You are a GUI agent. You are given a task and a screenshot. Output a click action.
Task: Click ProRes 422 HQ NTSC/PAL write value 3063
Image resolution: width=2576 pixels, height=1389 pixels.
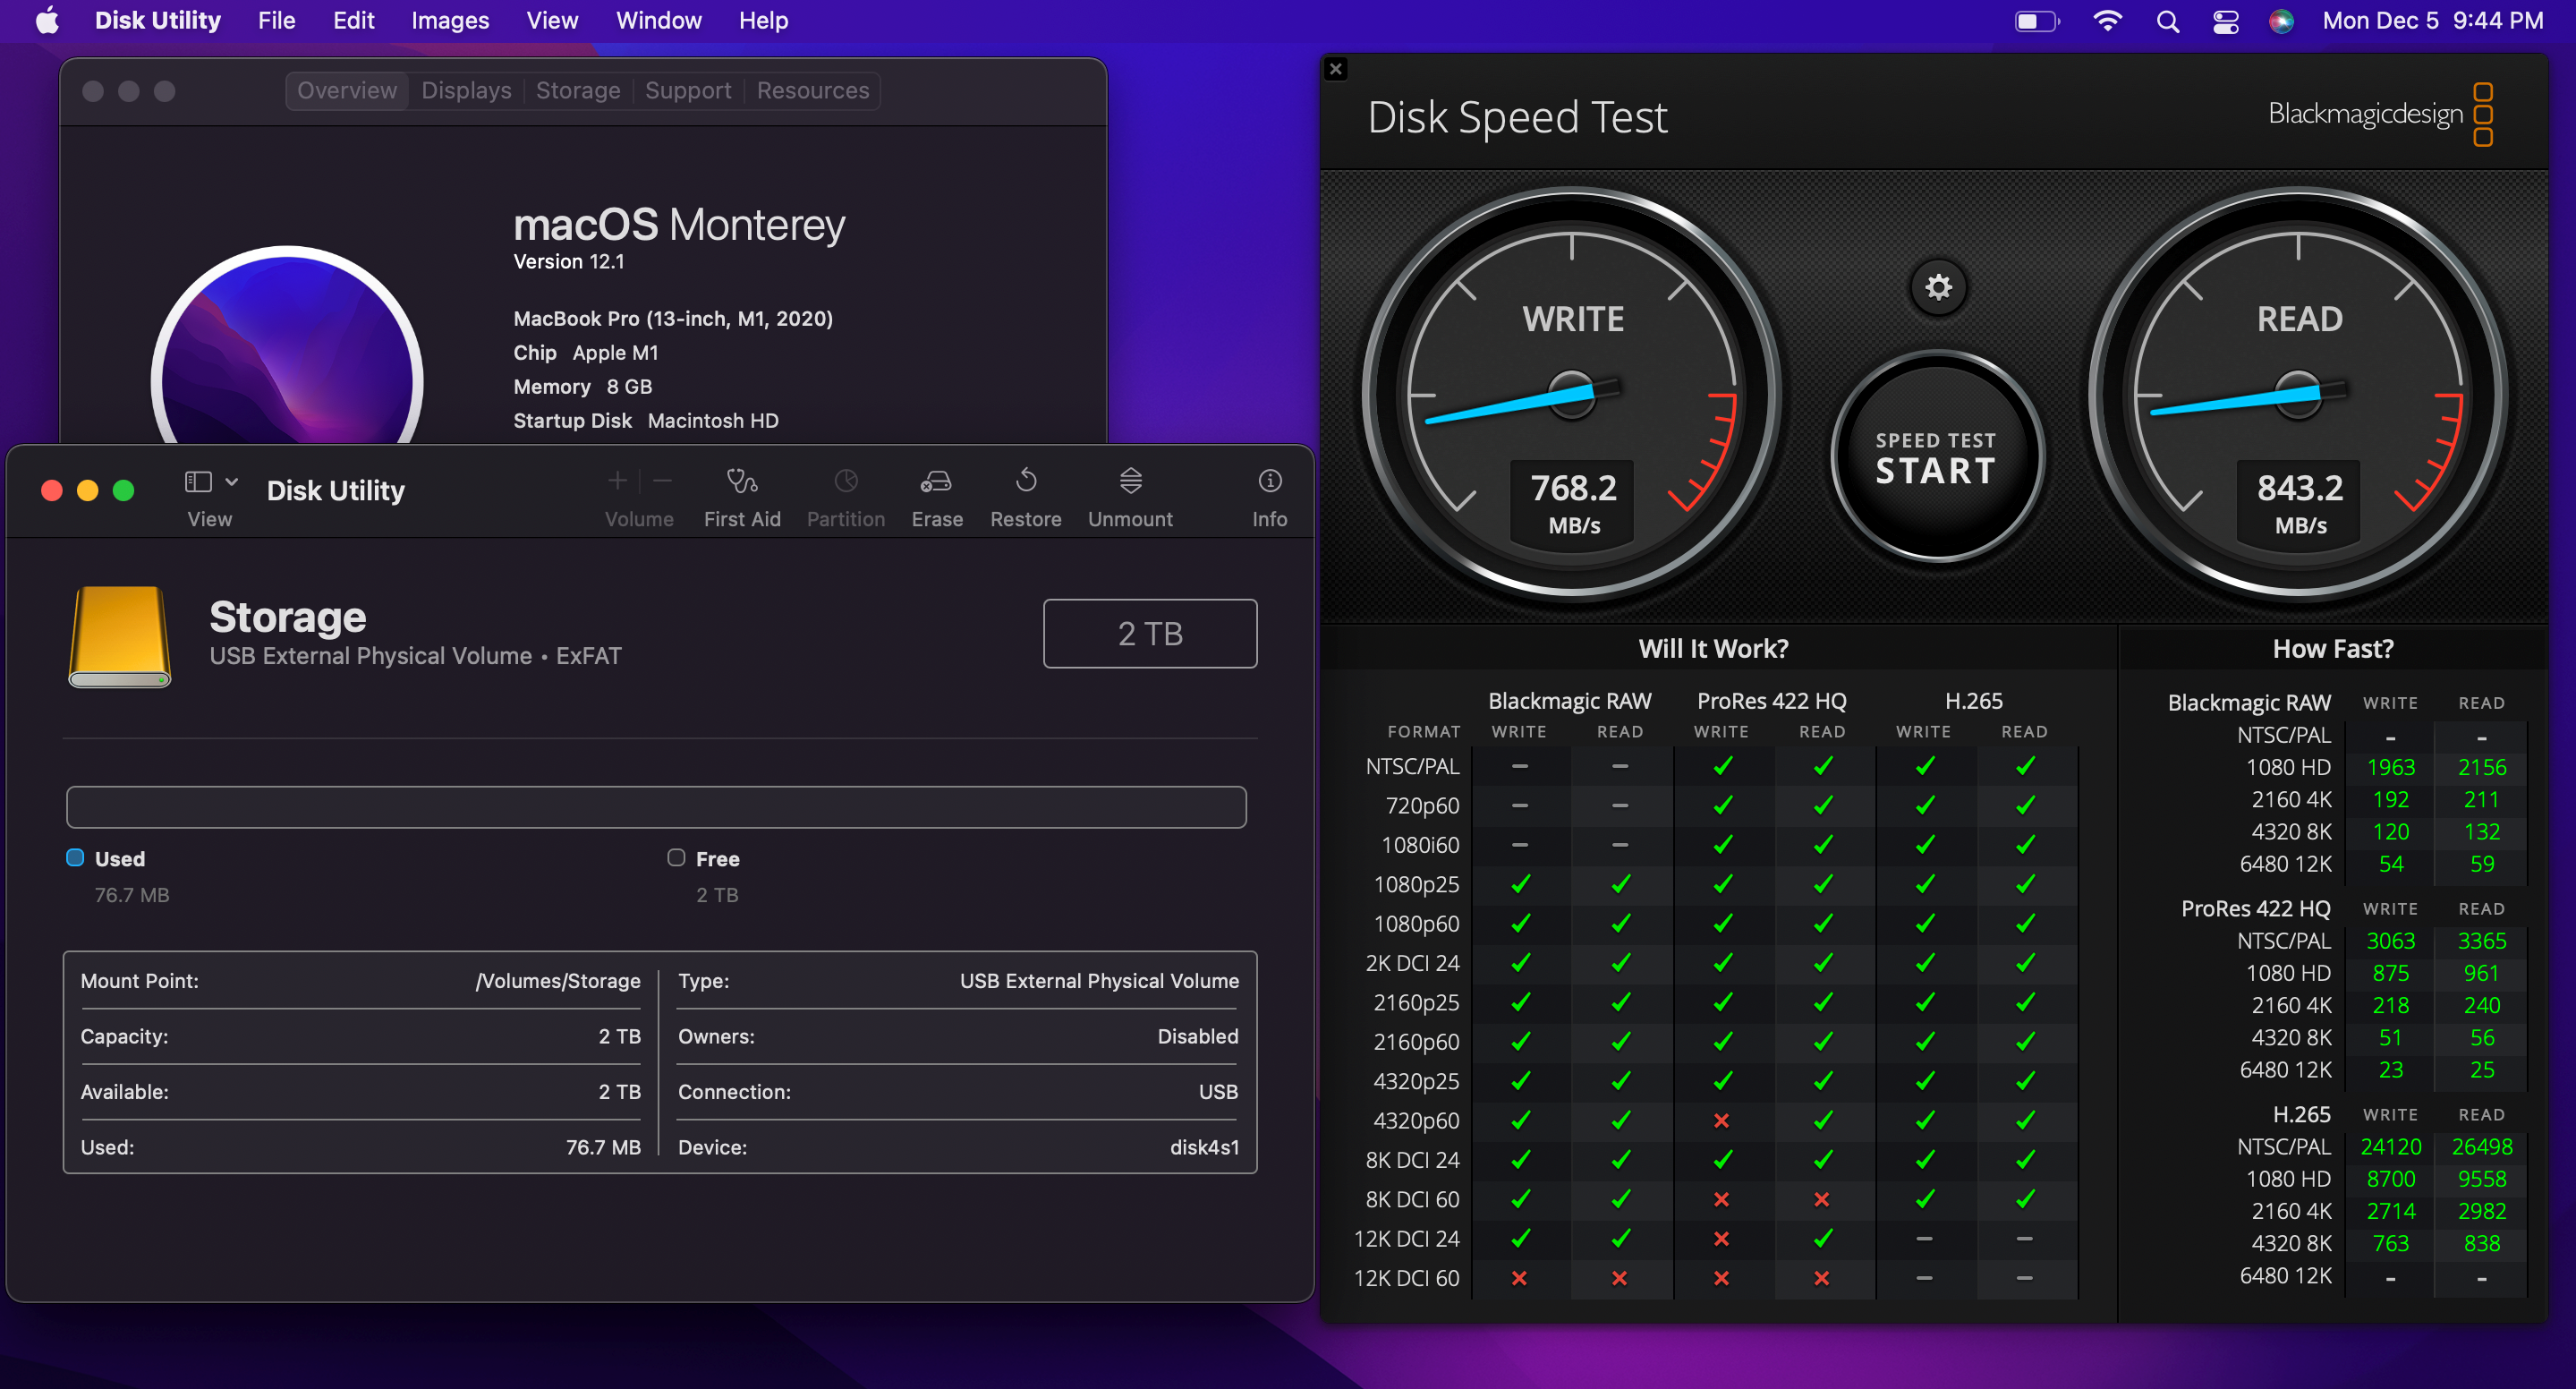tap(2391, 941)
